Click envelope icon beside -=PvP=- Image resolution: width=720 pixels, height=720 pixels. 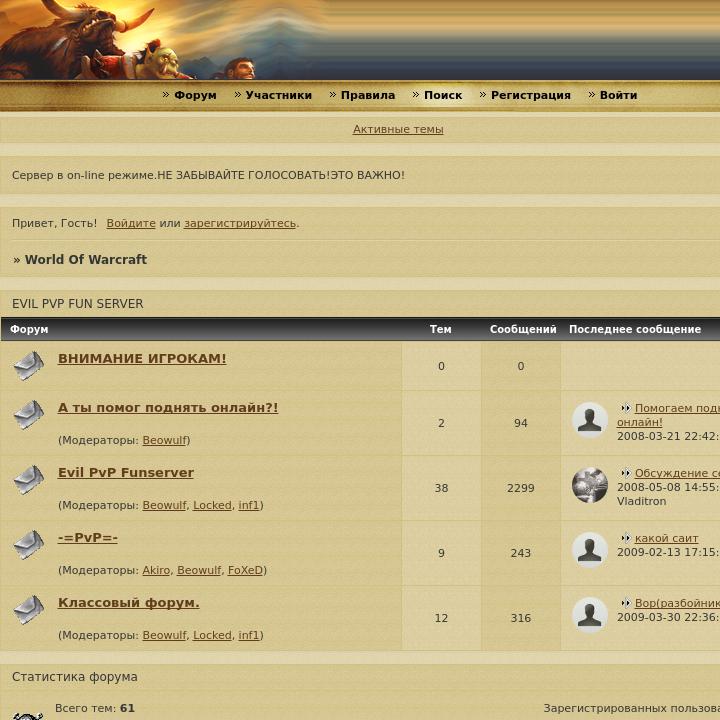(28, 545)
